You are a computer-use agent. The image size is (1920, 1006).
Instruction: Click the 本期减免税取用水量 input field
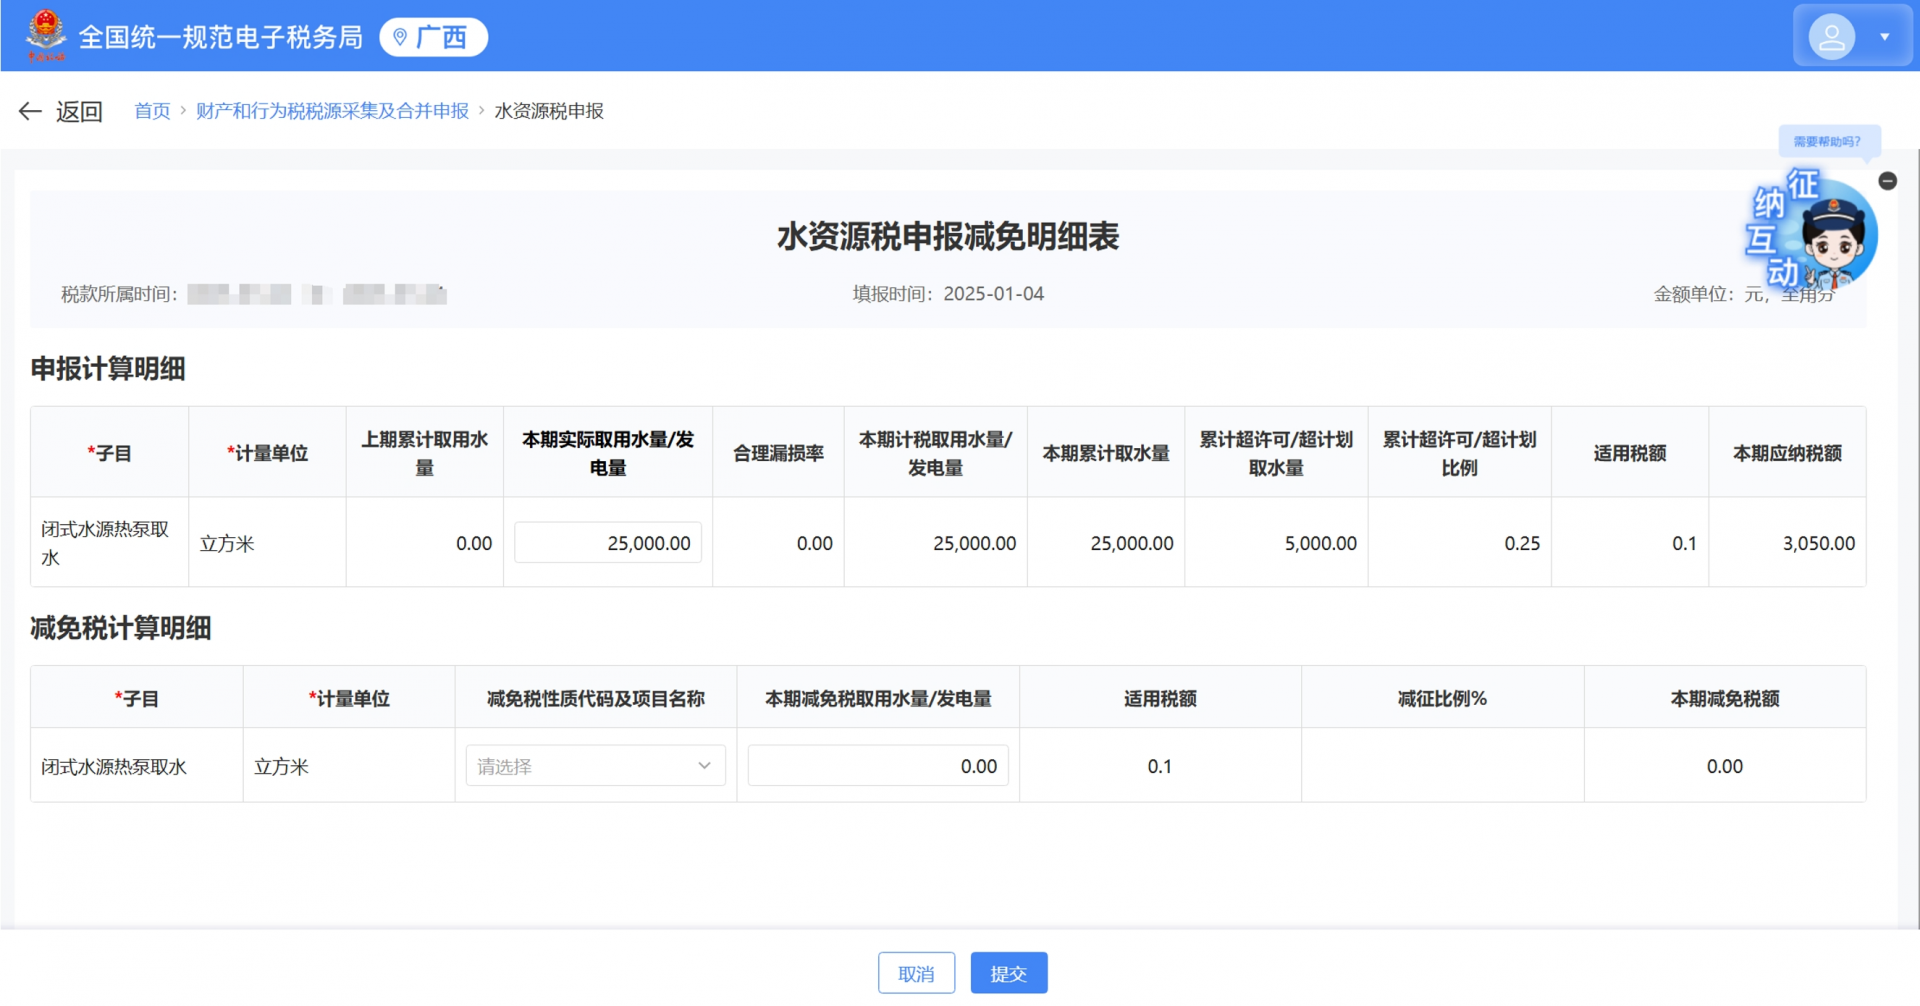pos(877,766)
